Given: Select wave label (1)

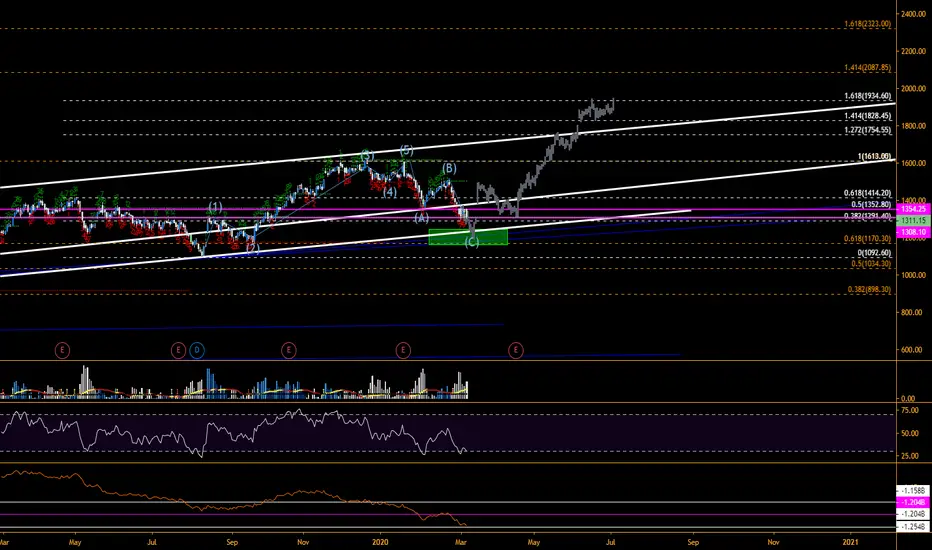Looking at the screenshot, I should click(x=215, y=207).
